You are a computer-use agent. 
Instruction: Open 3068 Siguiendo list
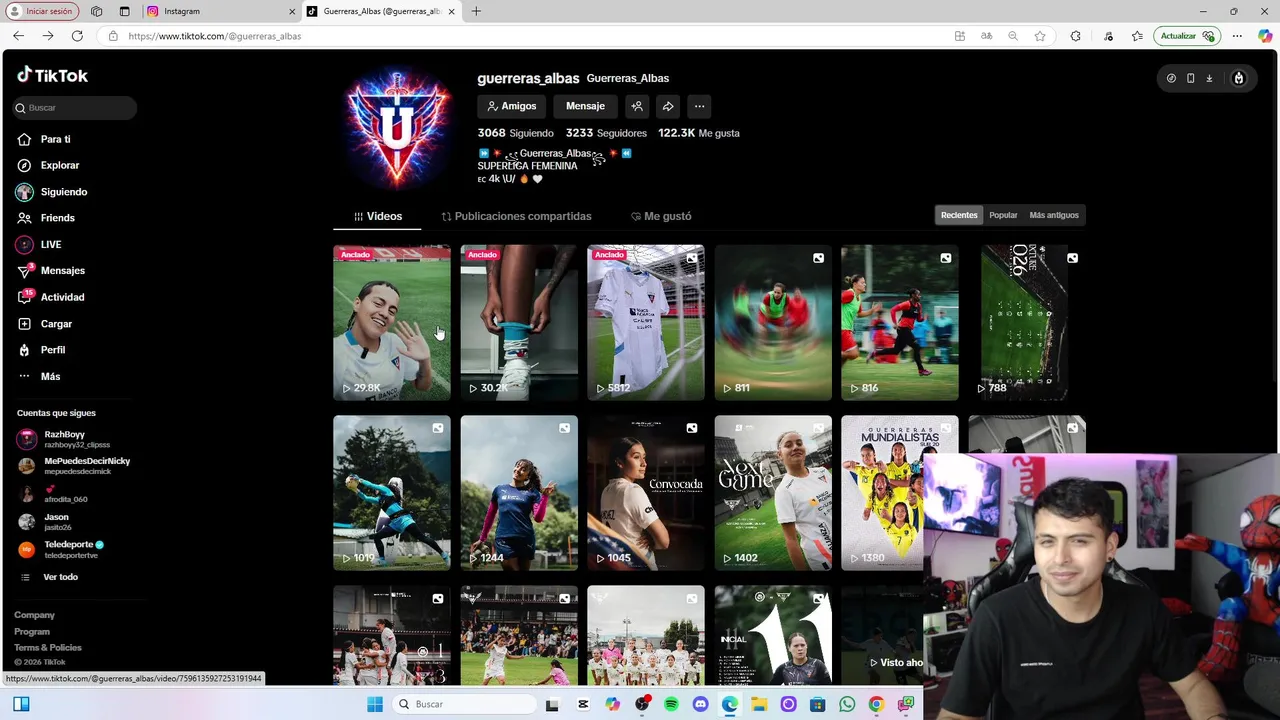pyautogui.click(x=515, y=133)
